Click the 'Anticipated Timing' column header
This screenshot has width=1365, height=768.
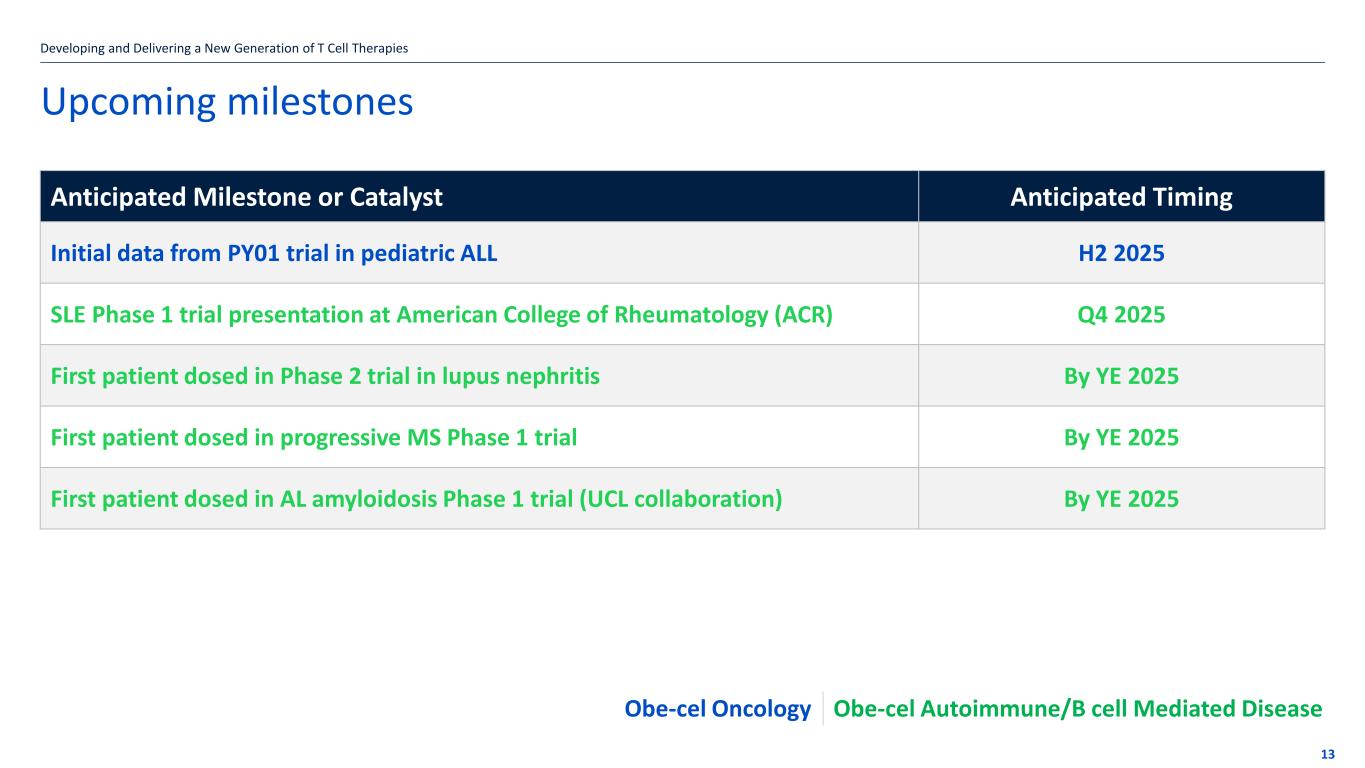(1121, 197)
